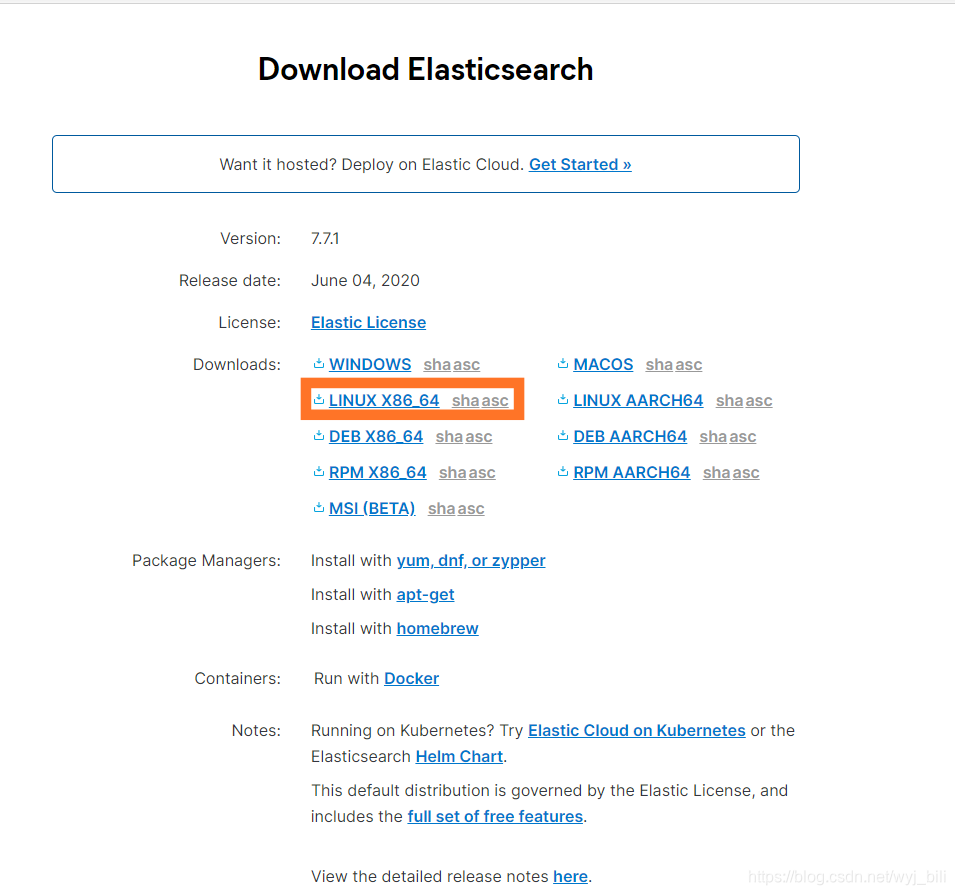Click the download icon beside LINUX X86_64
The image size is (955, 895).
pyautogui.click(x=319, y=400)
